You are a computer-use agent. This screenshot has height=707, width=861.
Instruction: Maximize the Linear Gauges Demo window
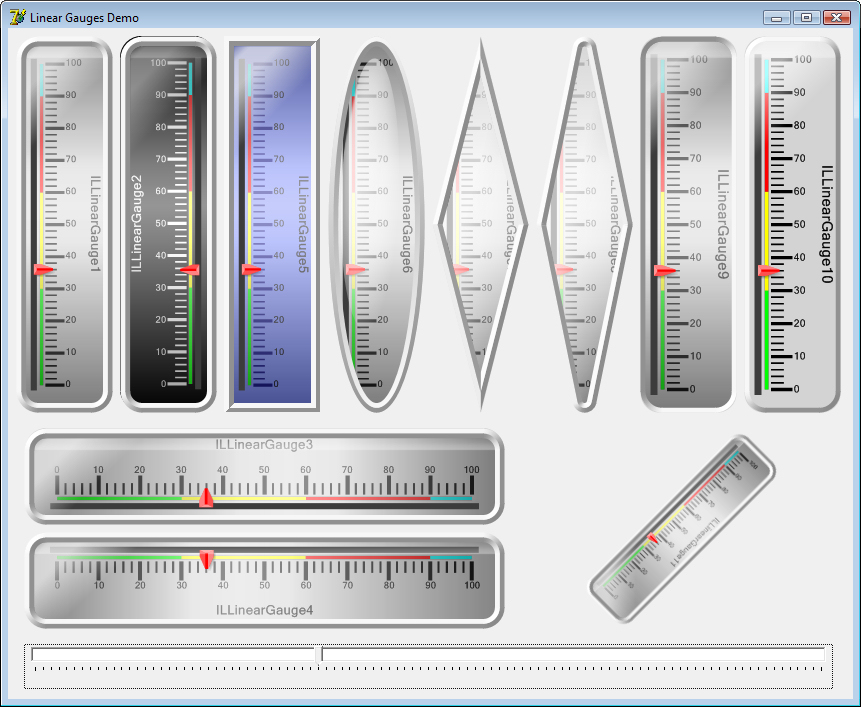point(806,17)
